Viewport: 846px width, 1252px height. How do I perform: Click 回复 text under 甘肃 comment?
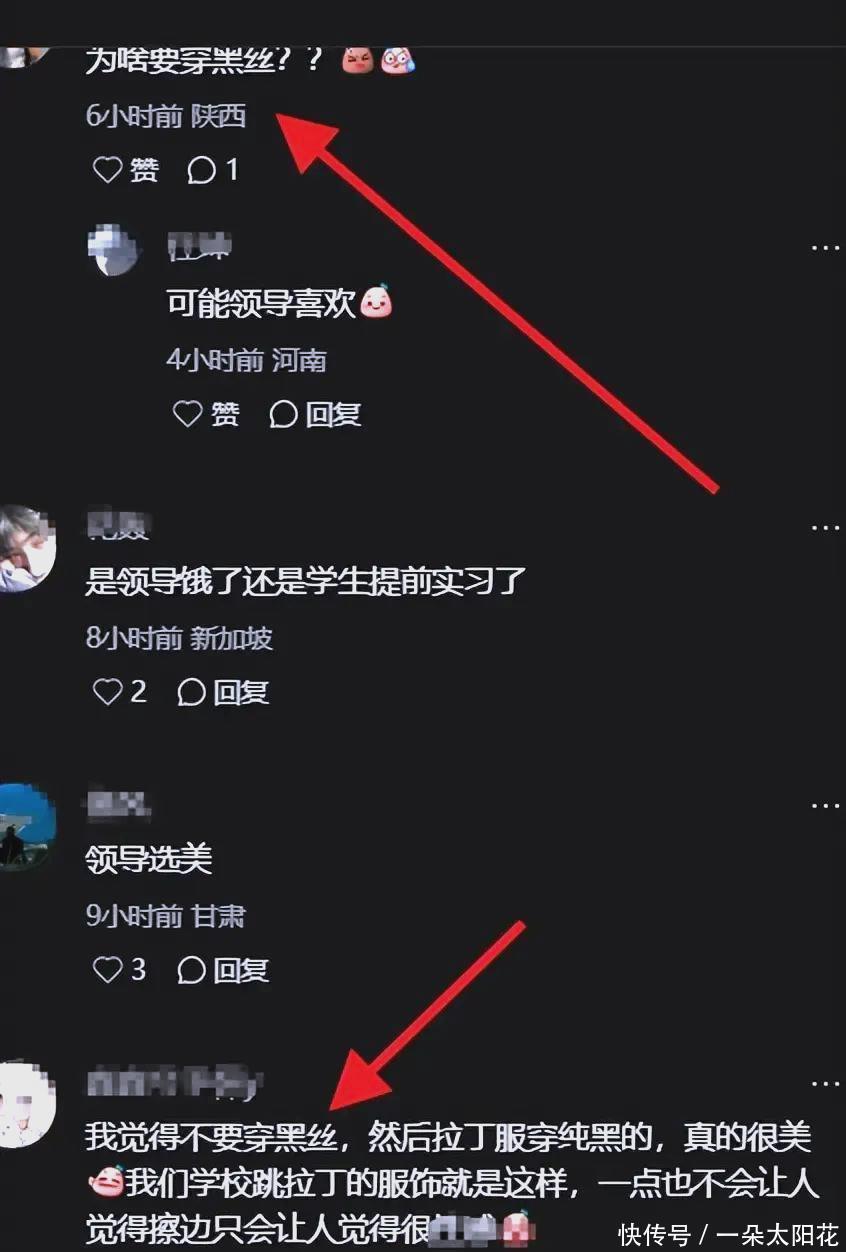(x=241, y=969)
